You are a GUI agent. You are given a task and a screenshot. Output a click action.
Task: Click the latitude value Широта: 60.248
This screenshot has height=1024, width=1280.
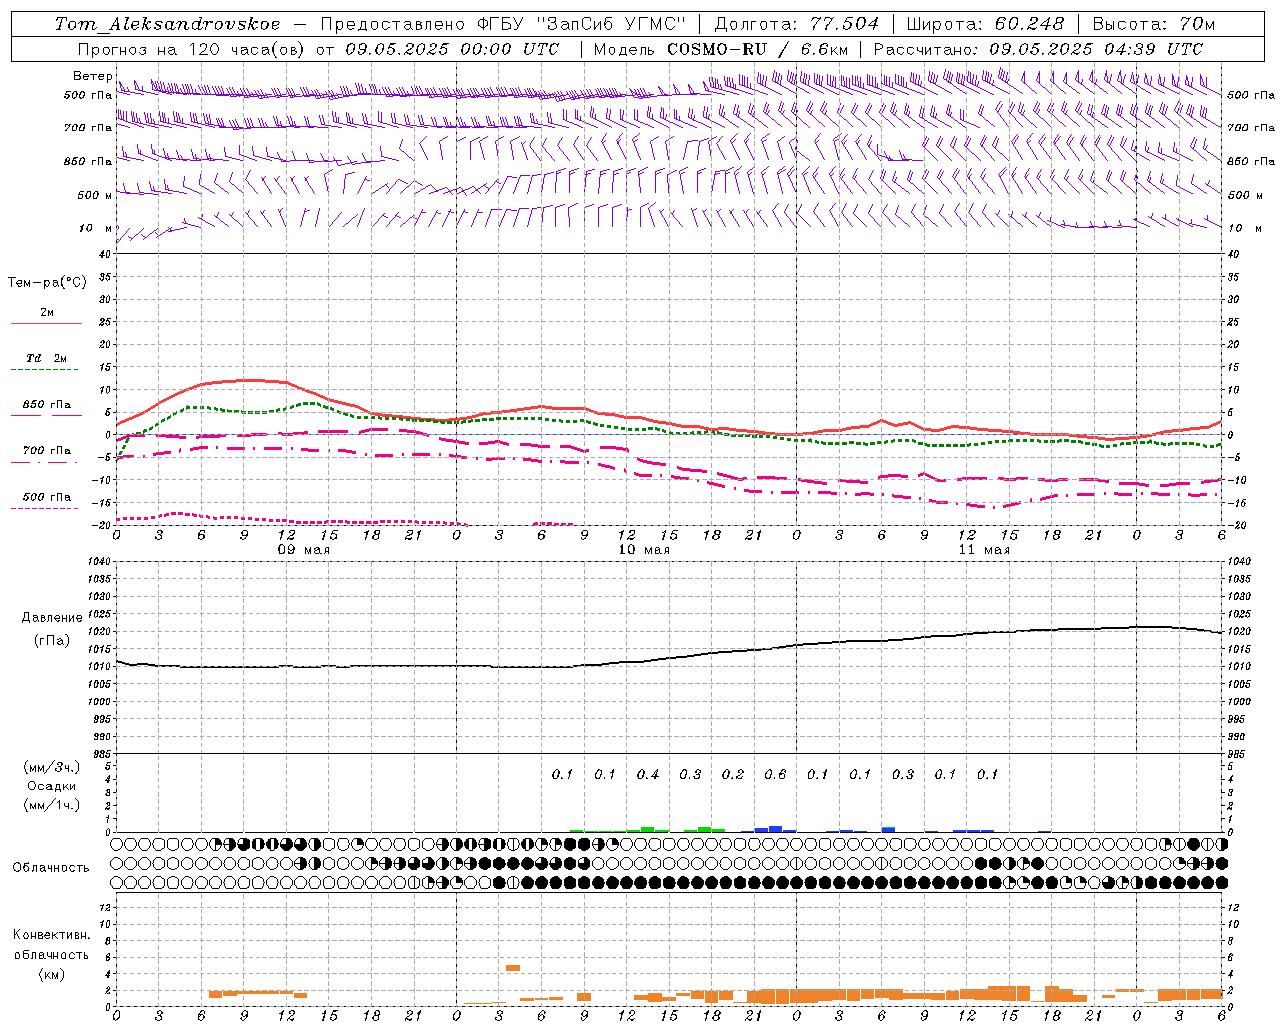pos(986,24)
